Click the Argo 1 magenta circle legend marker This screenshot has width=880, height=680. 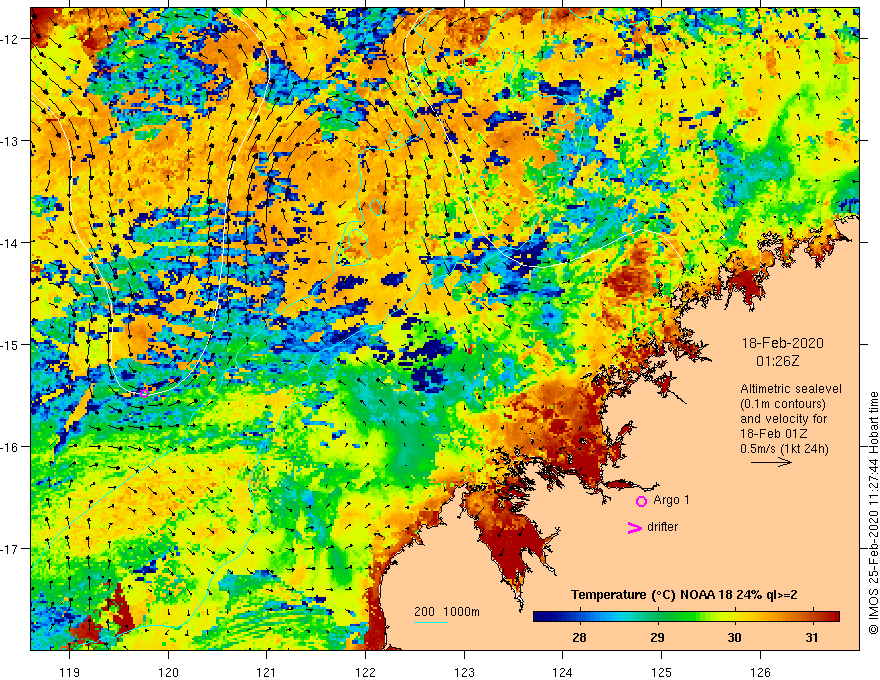[x=641, y=501]
